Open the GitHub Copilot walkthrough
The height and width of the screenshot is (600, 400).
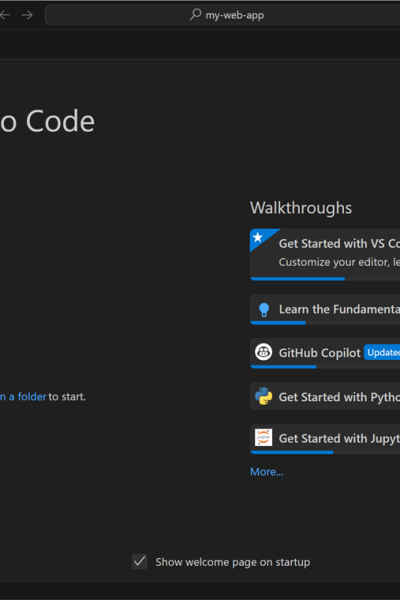click(x=325, y=353)
